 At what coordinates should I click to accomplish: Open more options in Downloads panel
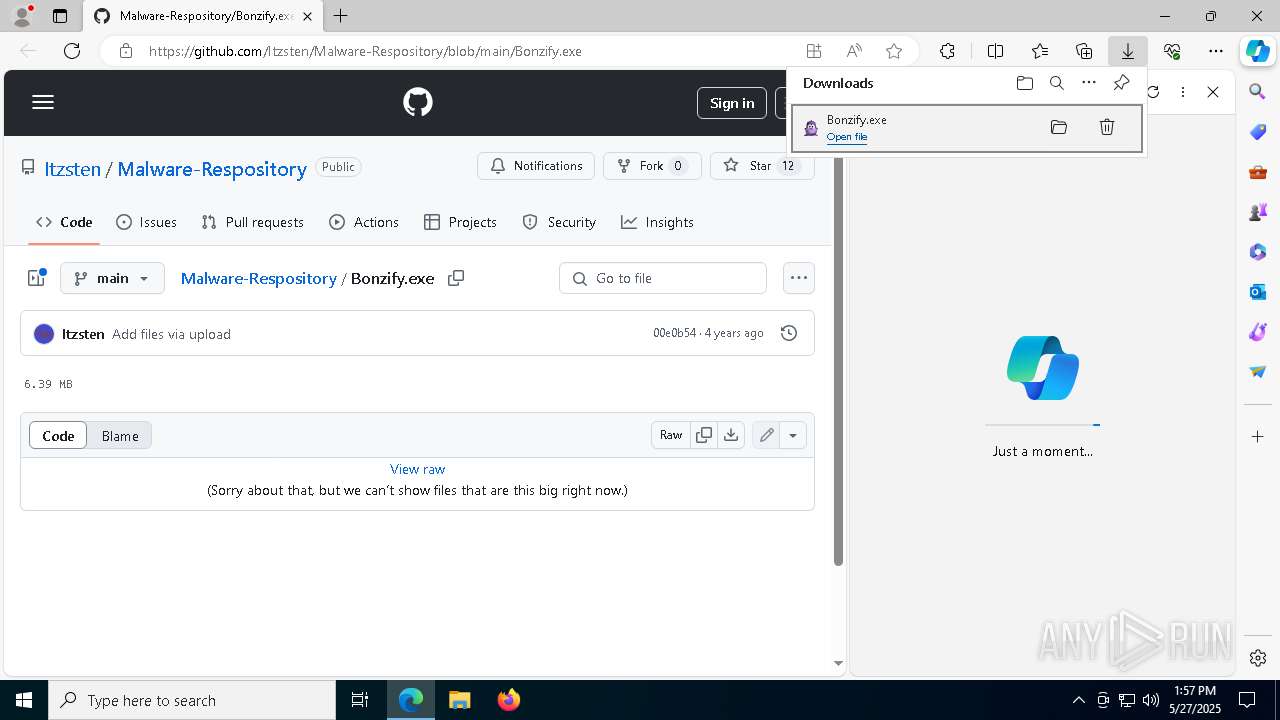pos(1089,83)
